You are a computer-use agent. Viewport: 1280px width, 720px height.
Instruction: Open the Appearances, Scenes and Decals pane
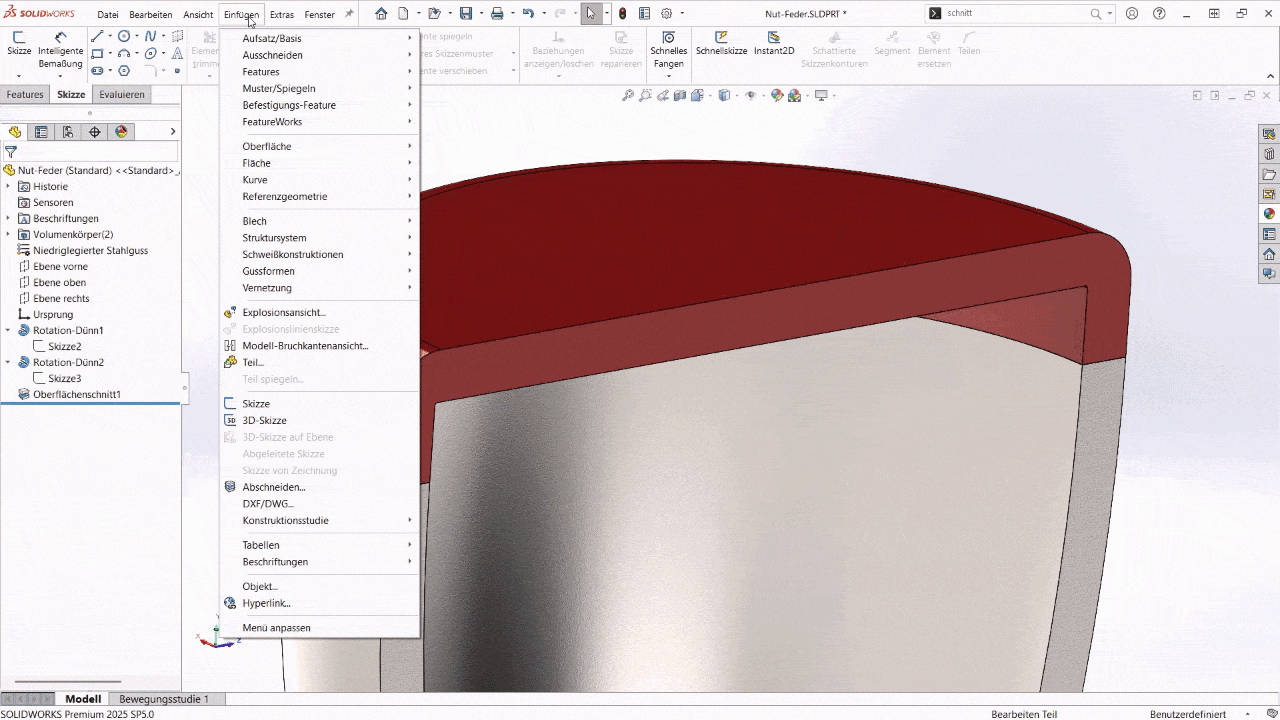(x=1268, y=213)
